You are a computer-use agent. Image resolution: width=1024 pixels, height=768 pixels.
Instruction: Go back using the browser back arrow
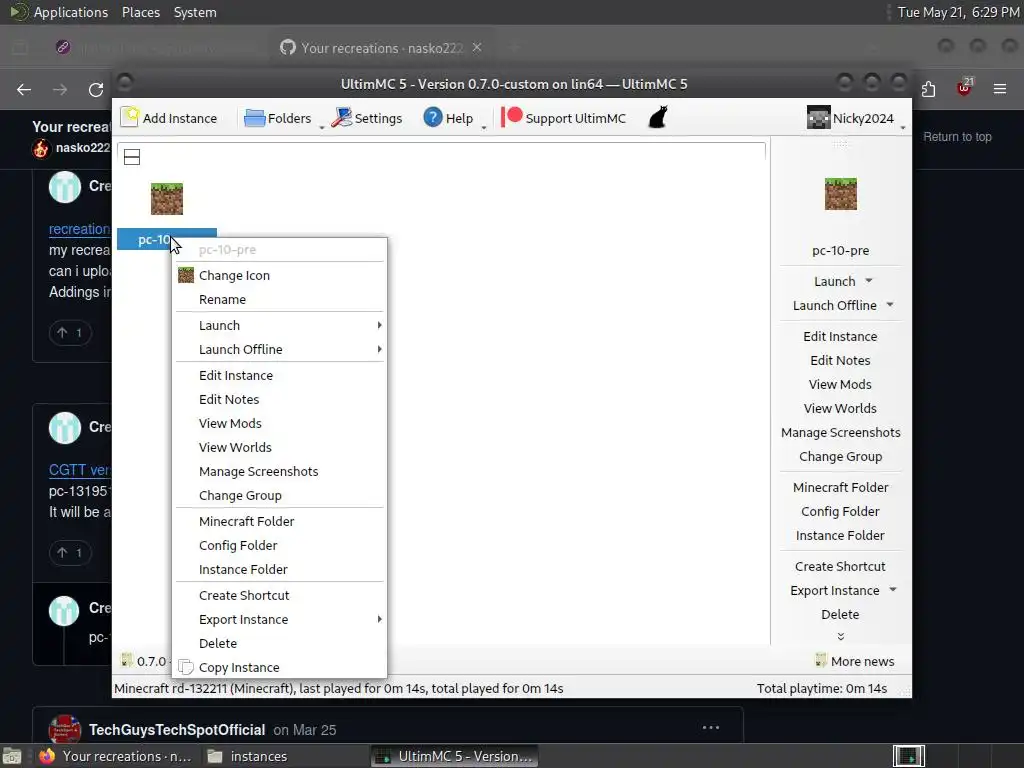click(24, 89)
